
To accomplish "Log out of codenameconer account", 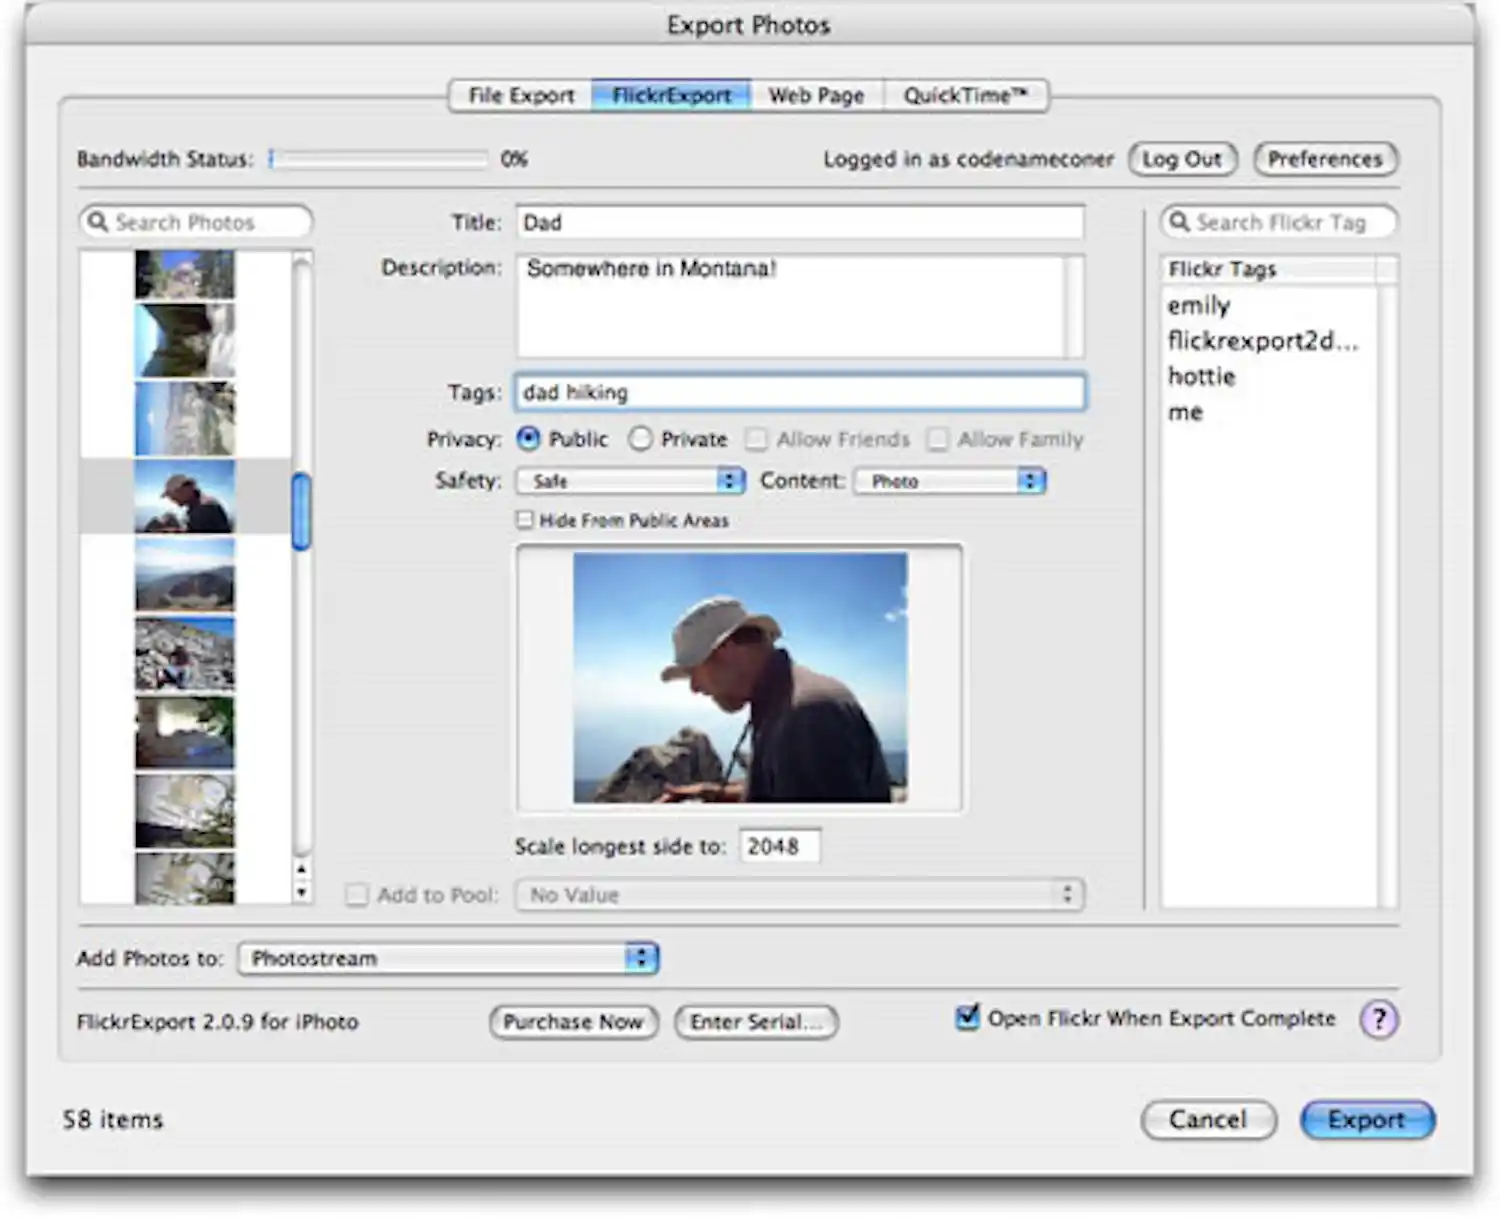I will pos(1182,159).
